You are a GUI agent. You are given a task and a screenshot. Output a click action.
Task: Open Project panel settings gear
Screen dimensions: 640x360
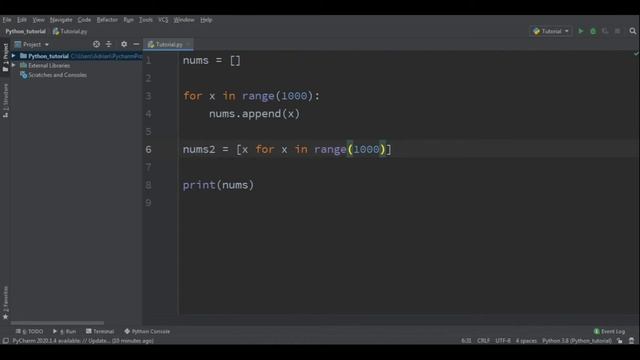tap(124, 44)
